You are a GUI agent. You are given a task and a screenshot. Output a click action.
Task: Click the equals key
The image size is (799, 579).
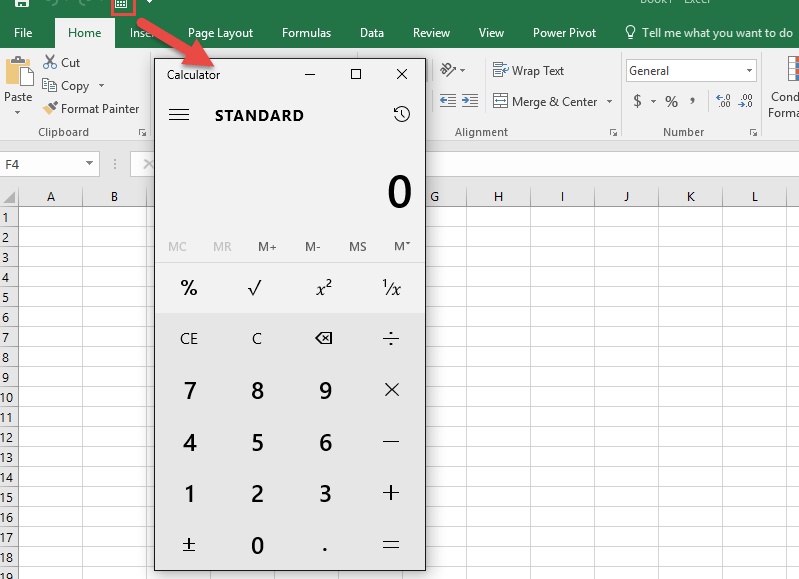click(391, 545)
